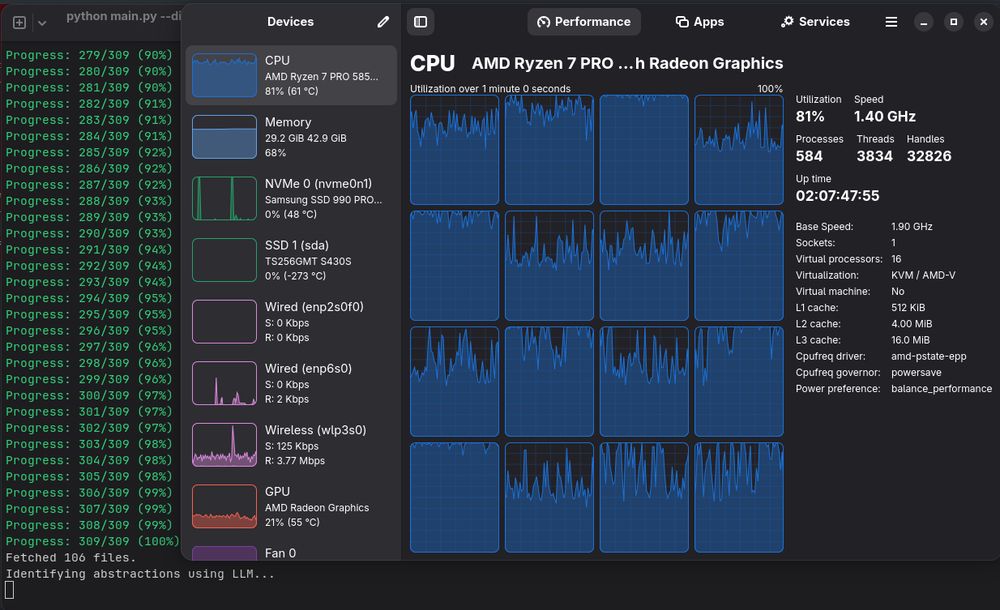The image size is (1000, 610).
Task: Minimize the system monitor window
Action: tap(924, 21)
